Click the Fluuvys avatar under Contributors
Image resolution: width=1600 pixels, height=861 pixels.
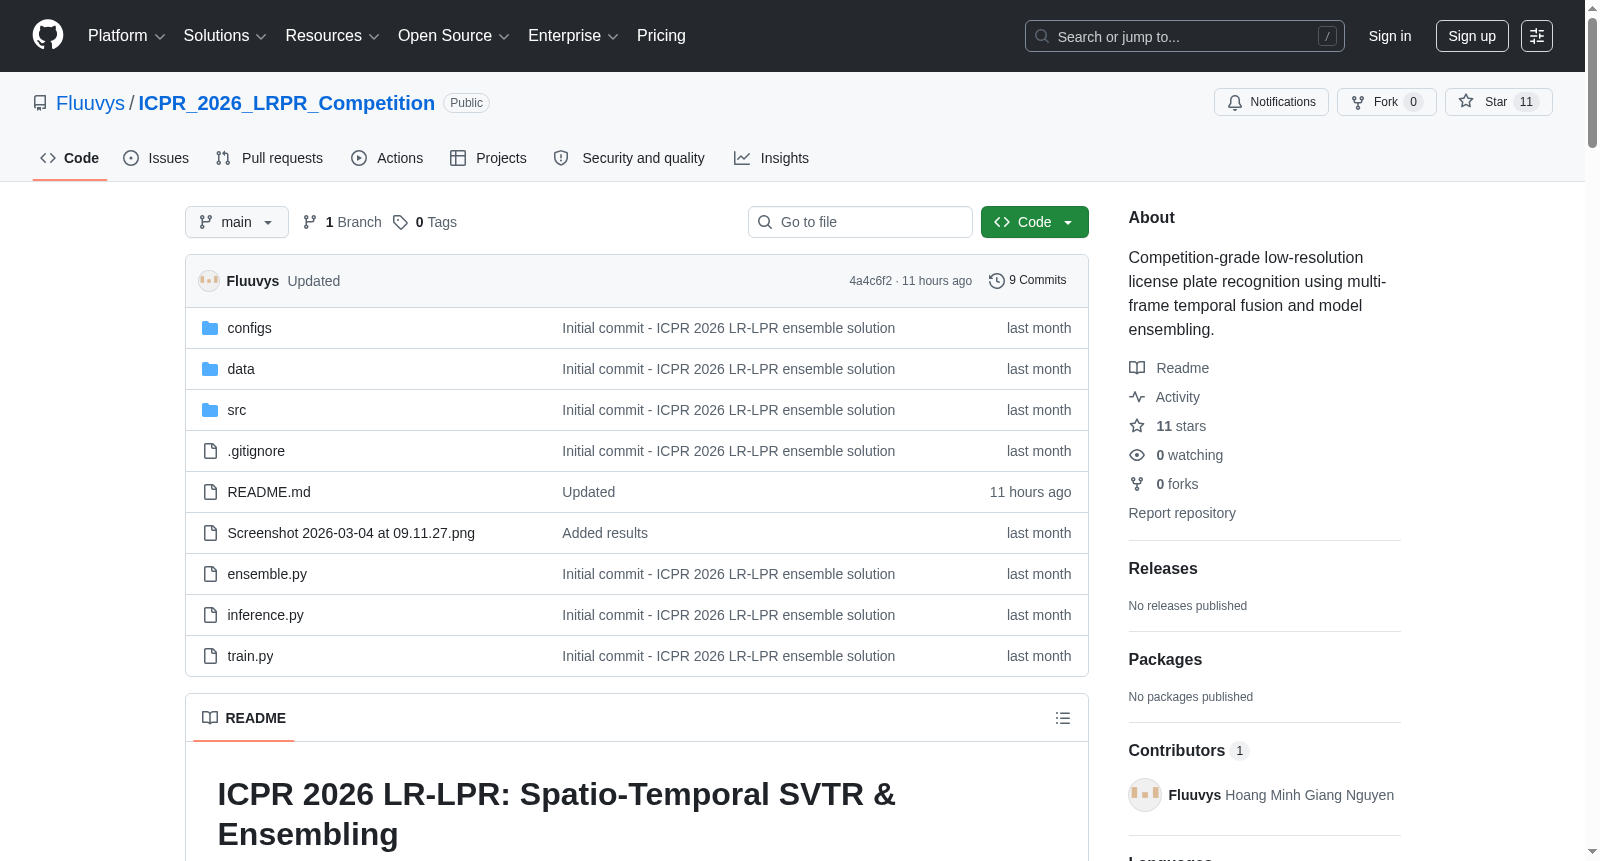click(x=1145, y=795)
